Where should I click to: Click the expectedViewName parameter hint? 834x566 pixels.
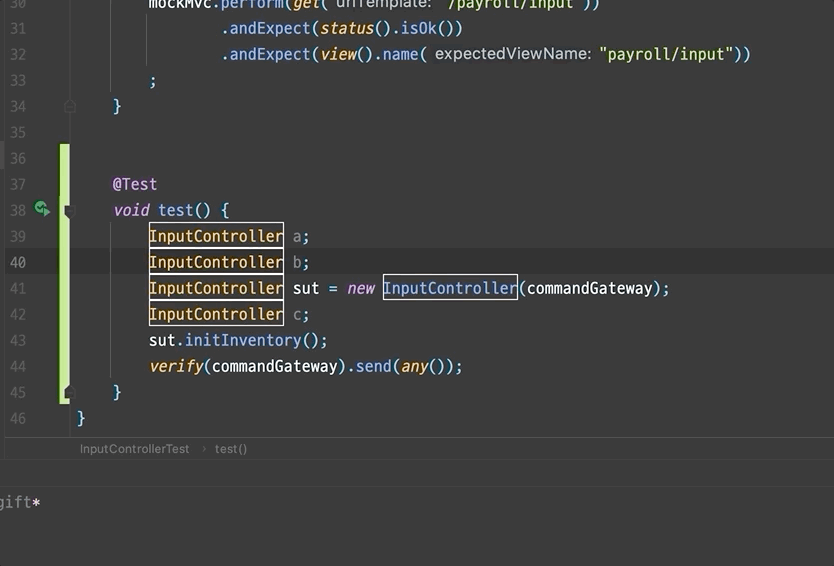513,54
